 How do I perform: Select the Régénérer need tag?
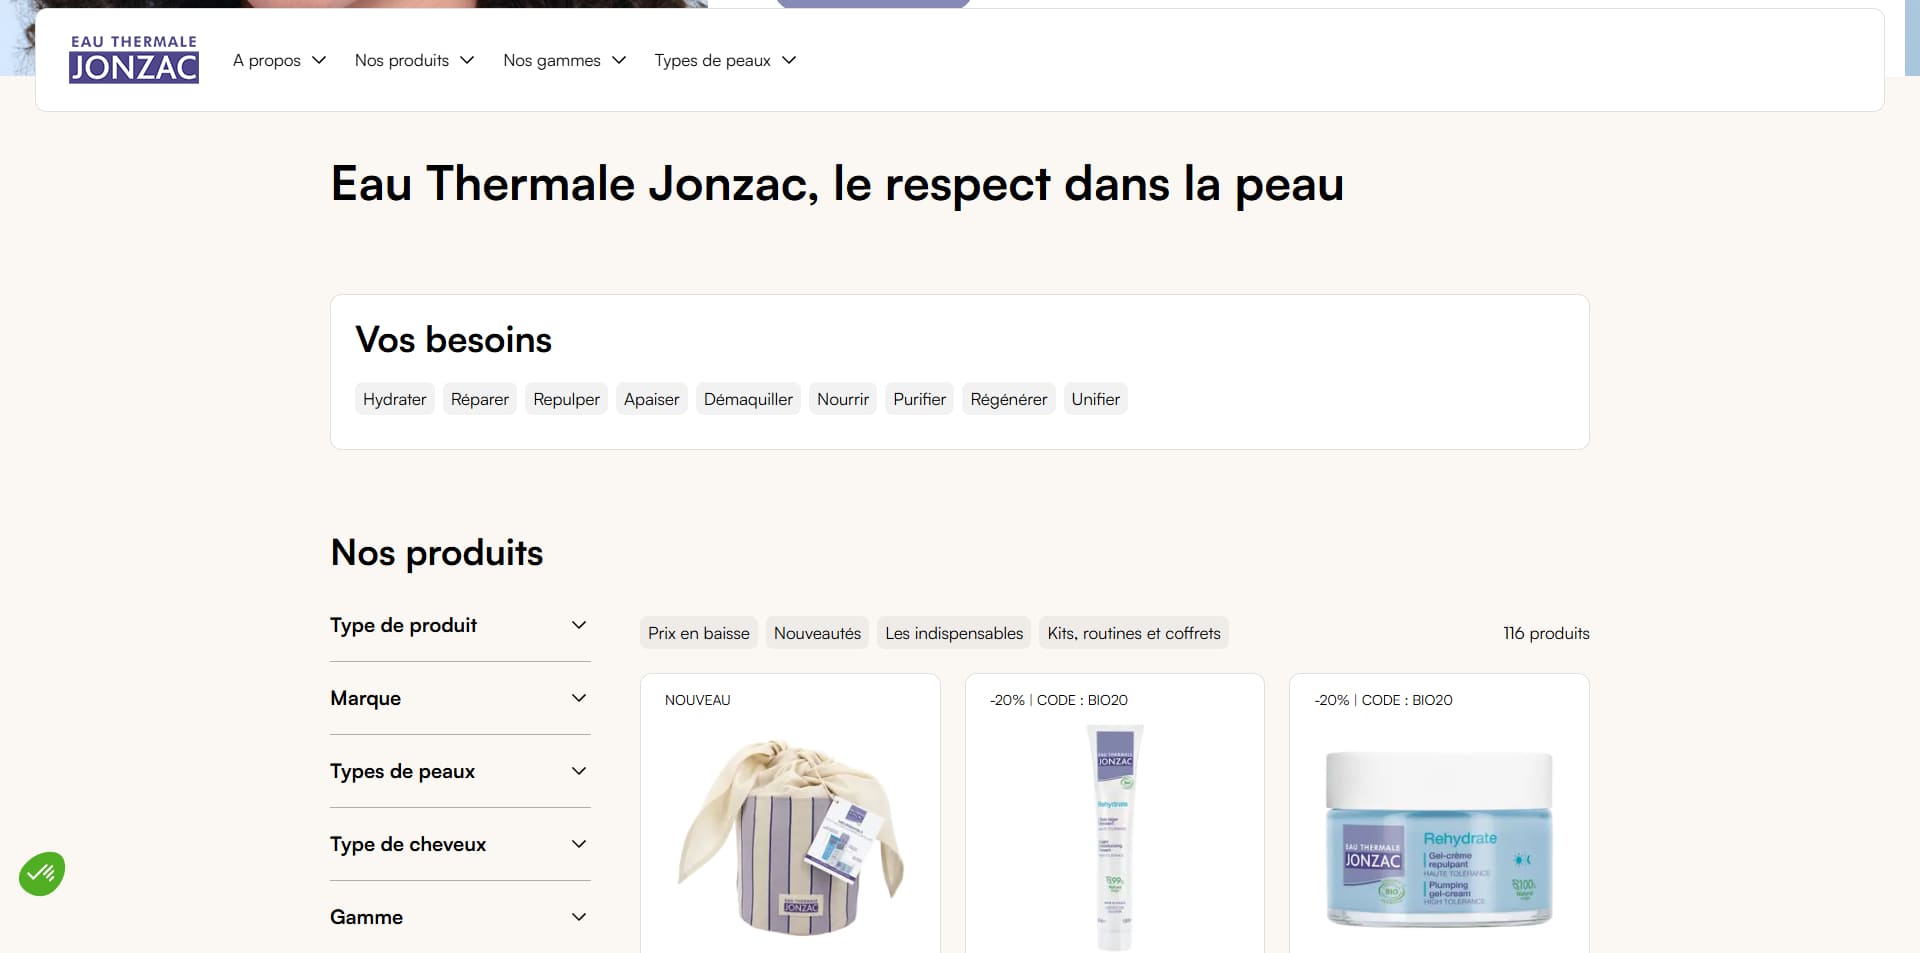click(1009, 399)
